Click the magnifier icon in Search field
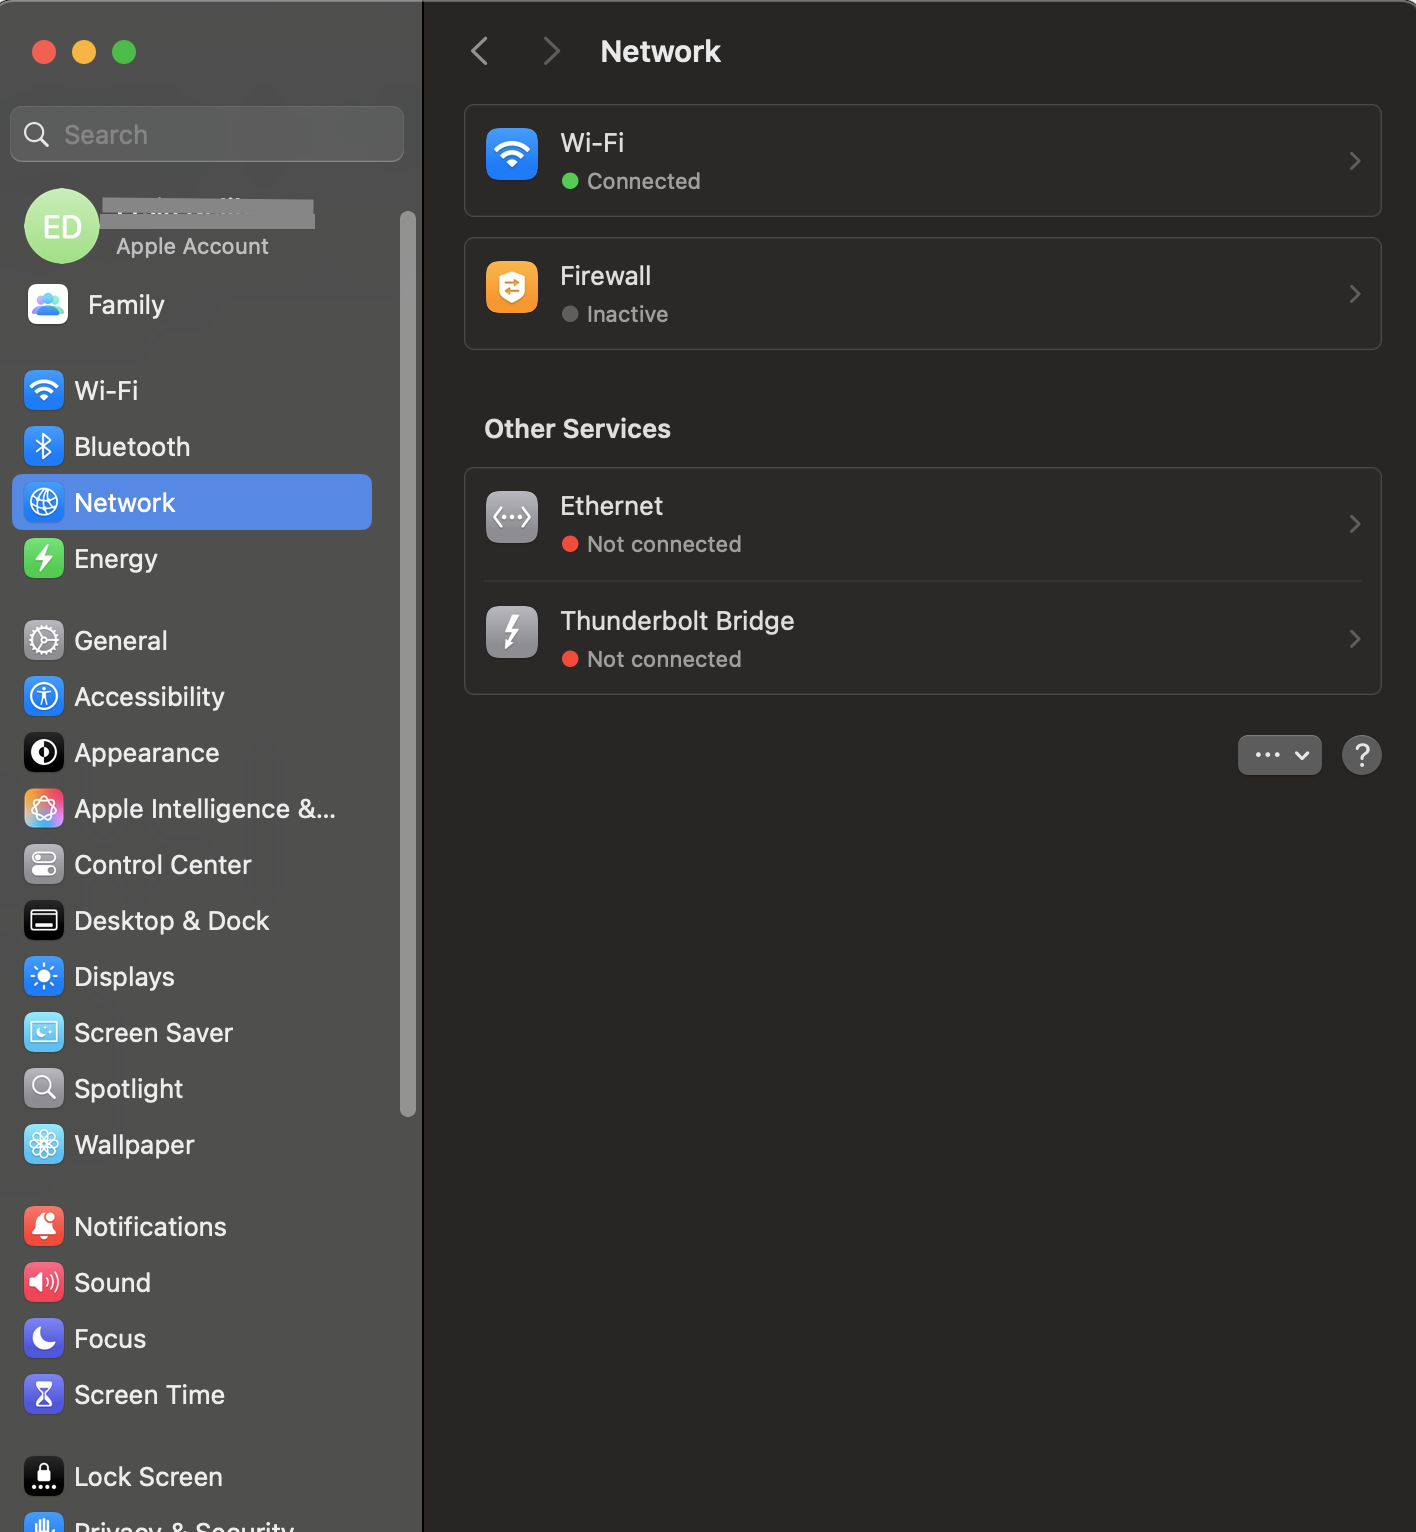The width and height of the screenshot is (1416, 1532). tap(36, 134)
